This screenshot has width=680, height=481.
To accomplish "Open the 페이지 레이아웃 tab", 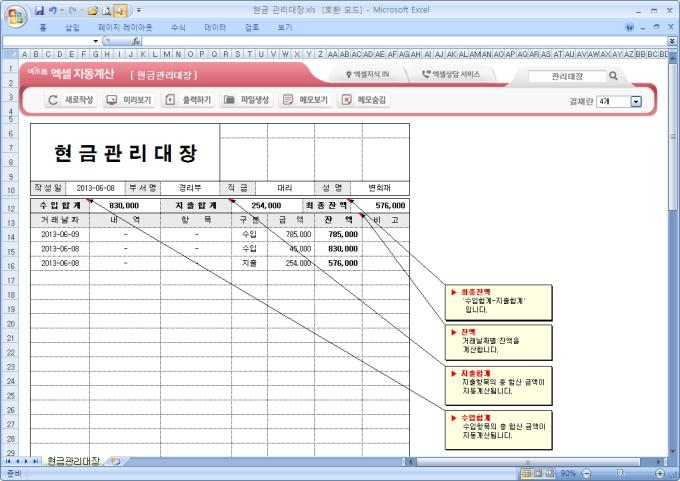I will [125, 27].
